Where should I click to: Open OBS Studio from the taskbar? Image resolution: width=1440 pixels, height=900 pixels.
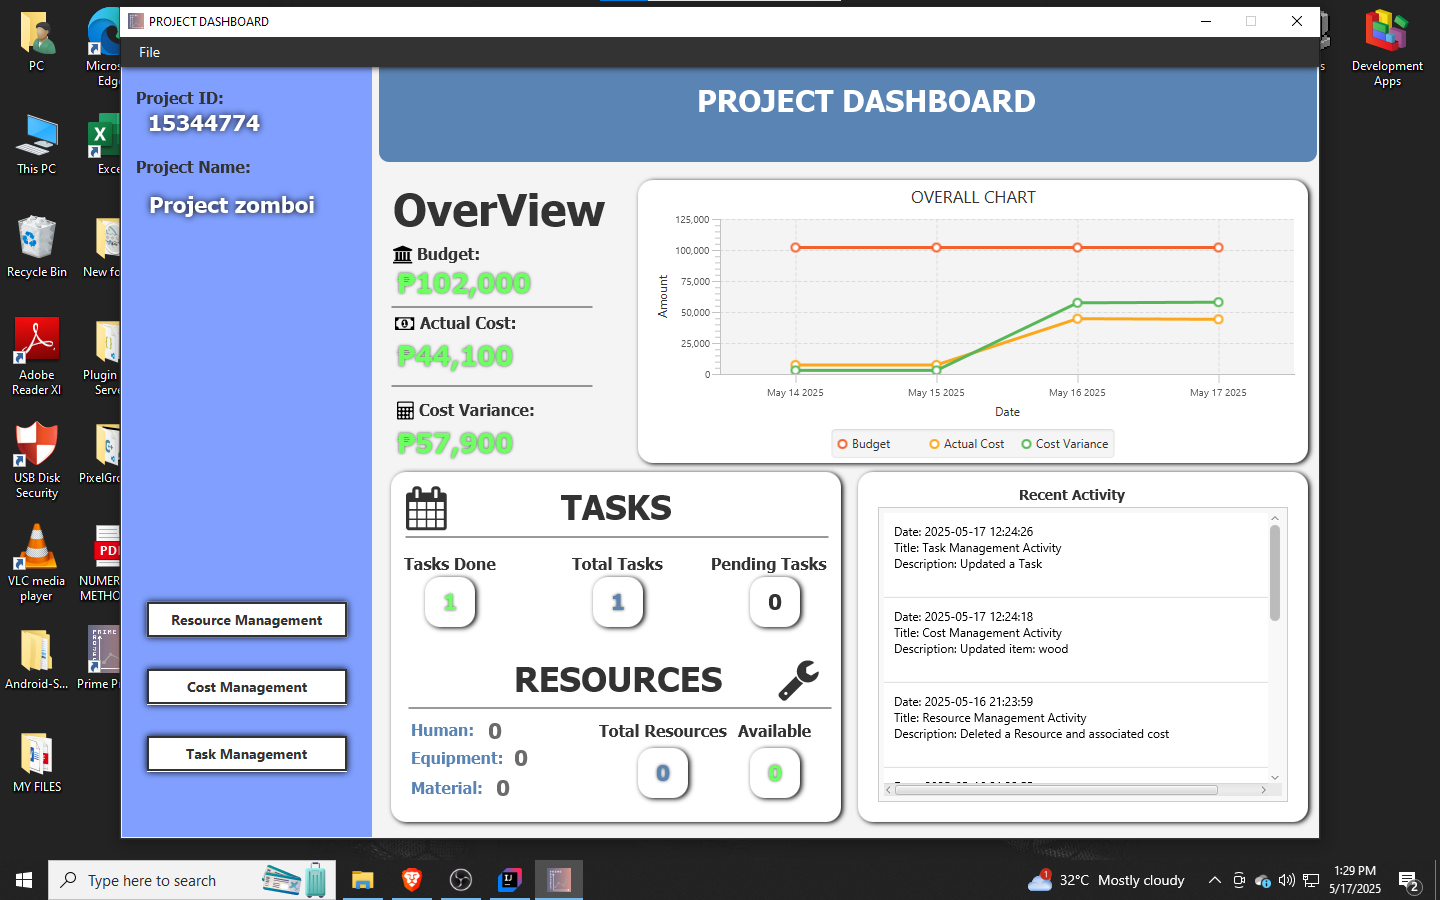pyautogui.click(x=460, y=880)
